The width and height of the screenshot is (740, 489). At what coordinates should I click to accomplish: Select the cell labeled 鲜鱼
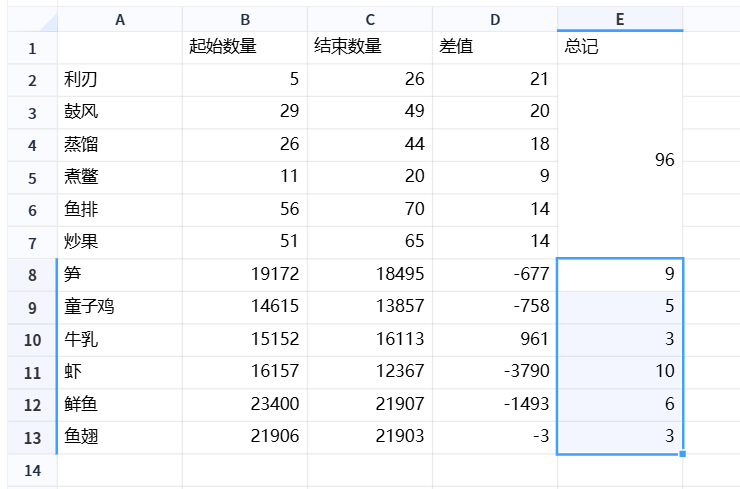tap(120, 405)
